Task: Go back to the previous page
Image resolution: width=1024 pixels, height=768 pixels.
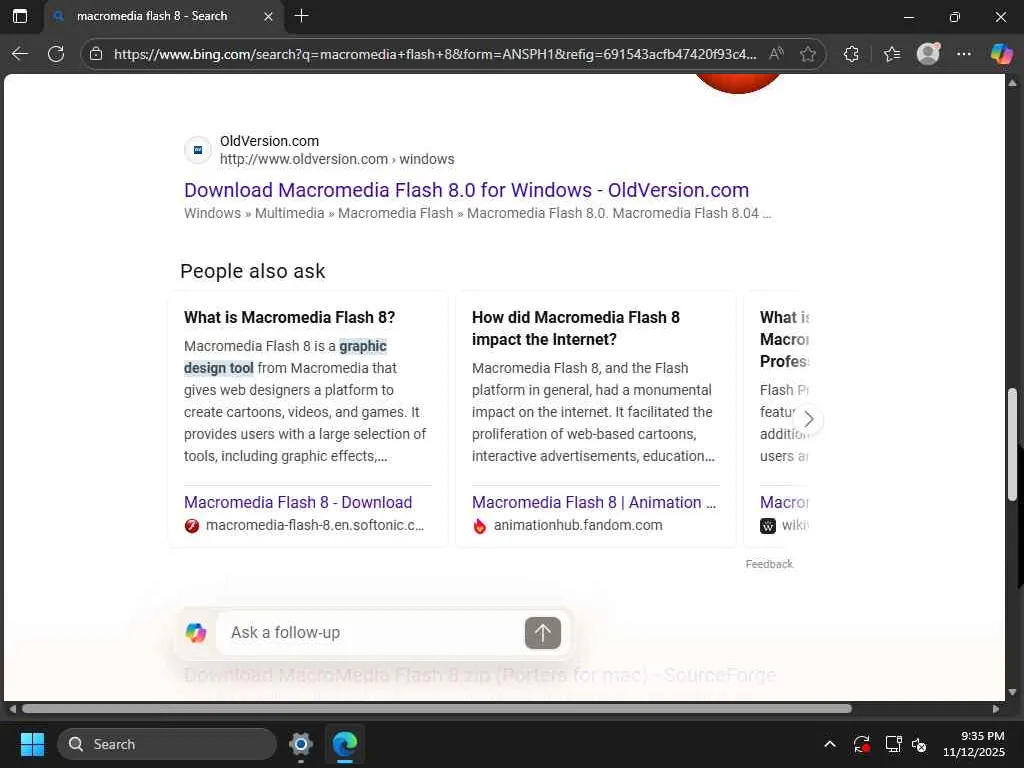Action: (20, 54)
